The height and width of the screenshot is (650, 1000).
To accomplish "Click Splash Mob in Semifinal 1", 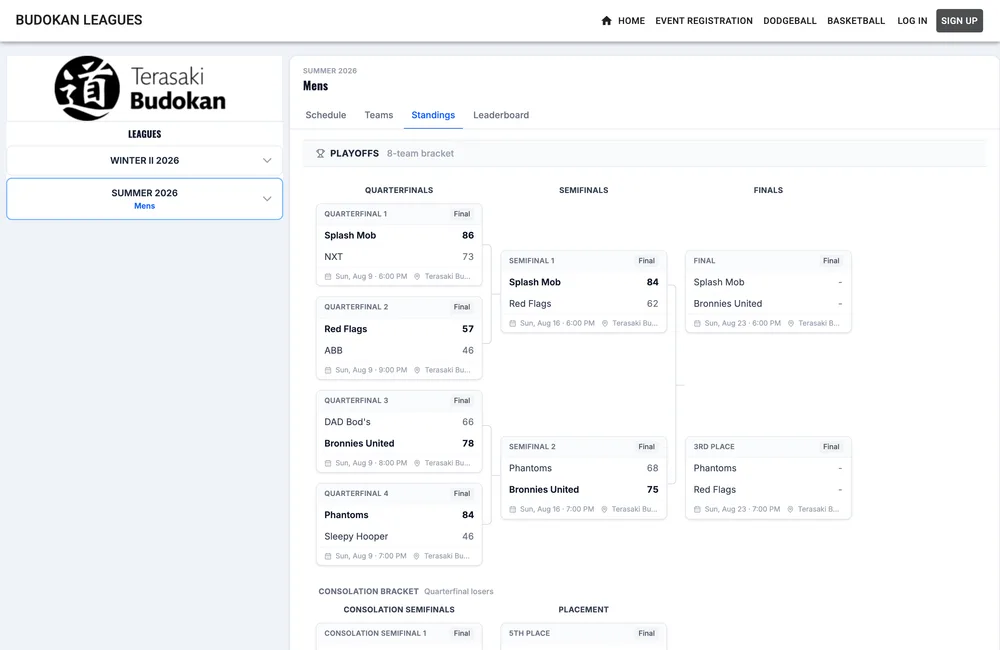I will pos(534,283).
